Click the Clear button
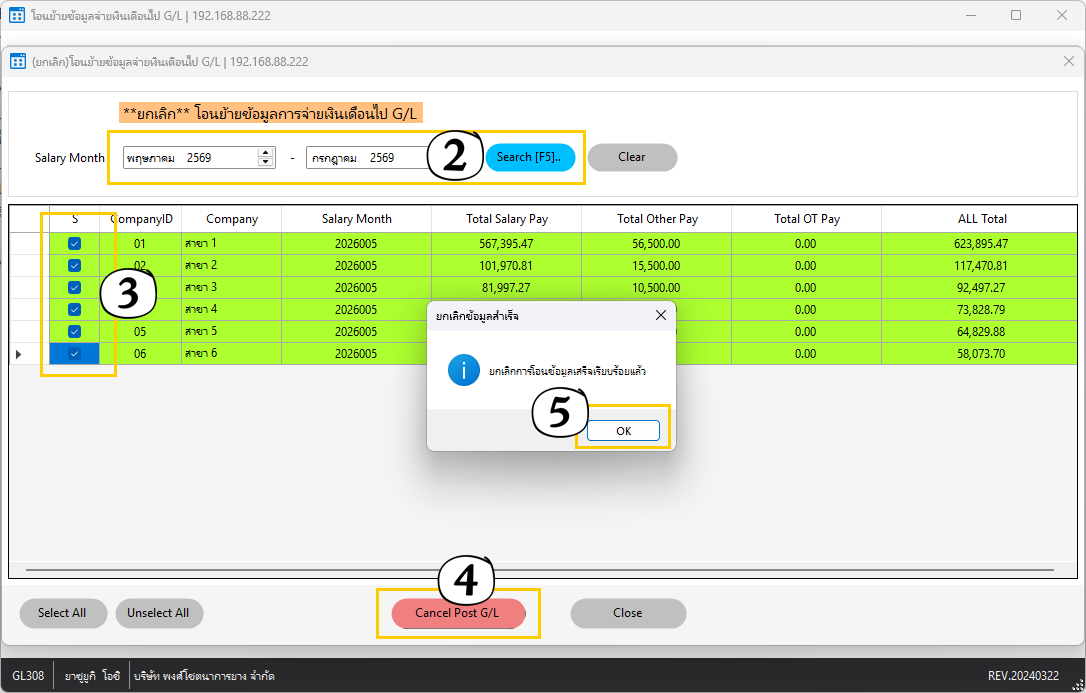Viewport: 1086px width, 693px height. coord(632,157)
